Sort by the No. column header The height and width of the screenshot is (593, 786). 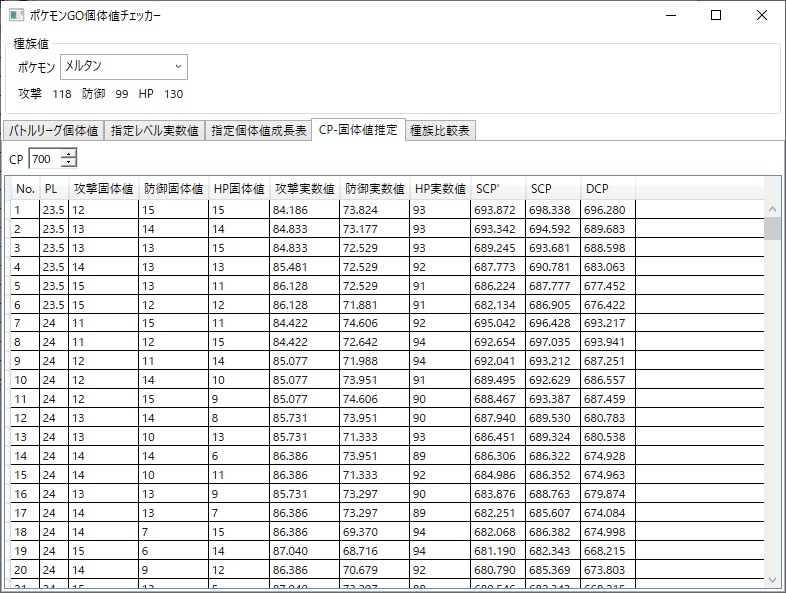[25, 188]
